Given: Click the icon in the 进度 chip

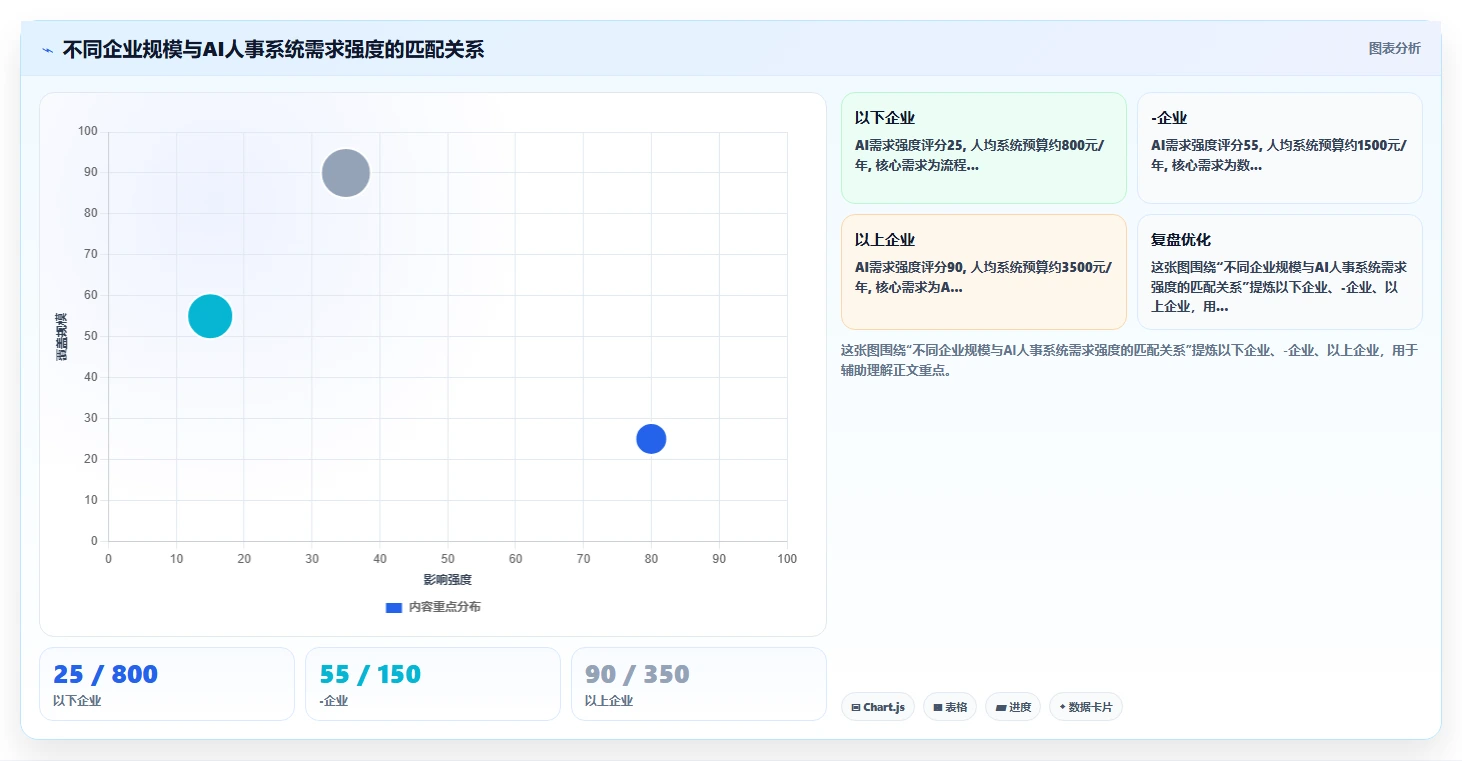Looking at the screenshot, I should click(x=1001, y=708).
